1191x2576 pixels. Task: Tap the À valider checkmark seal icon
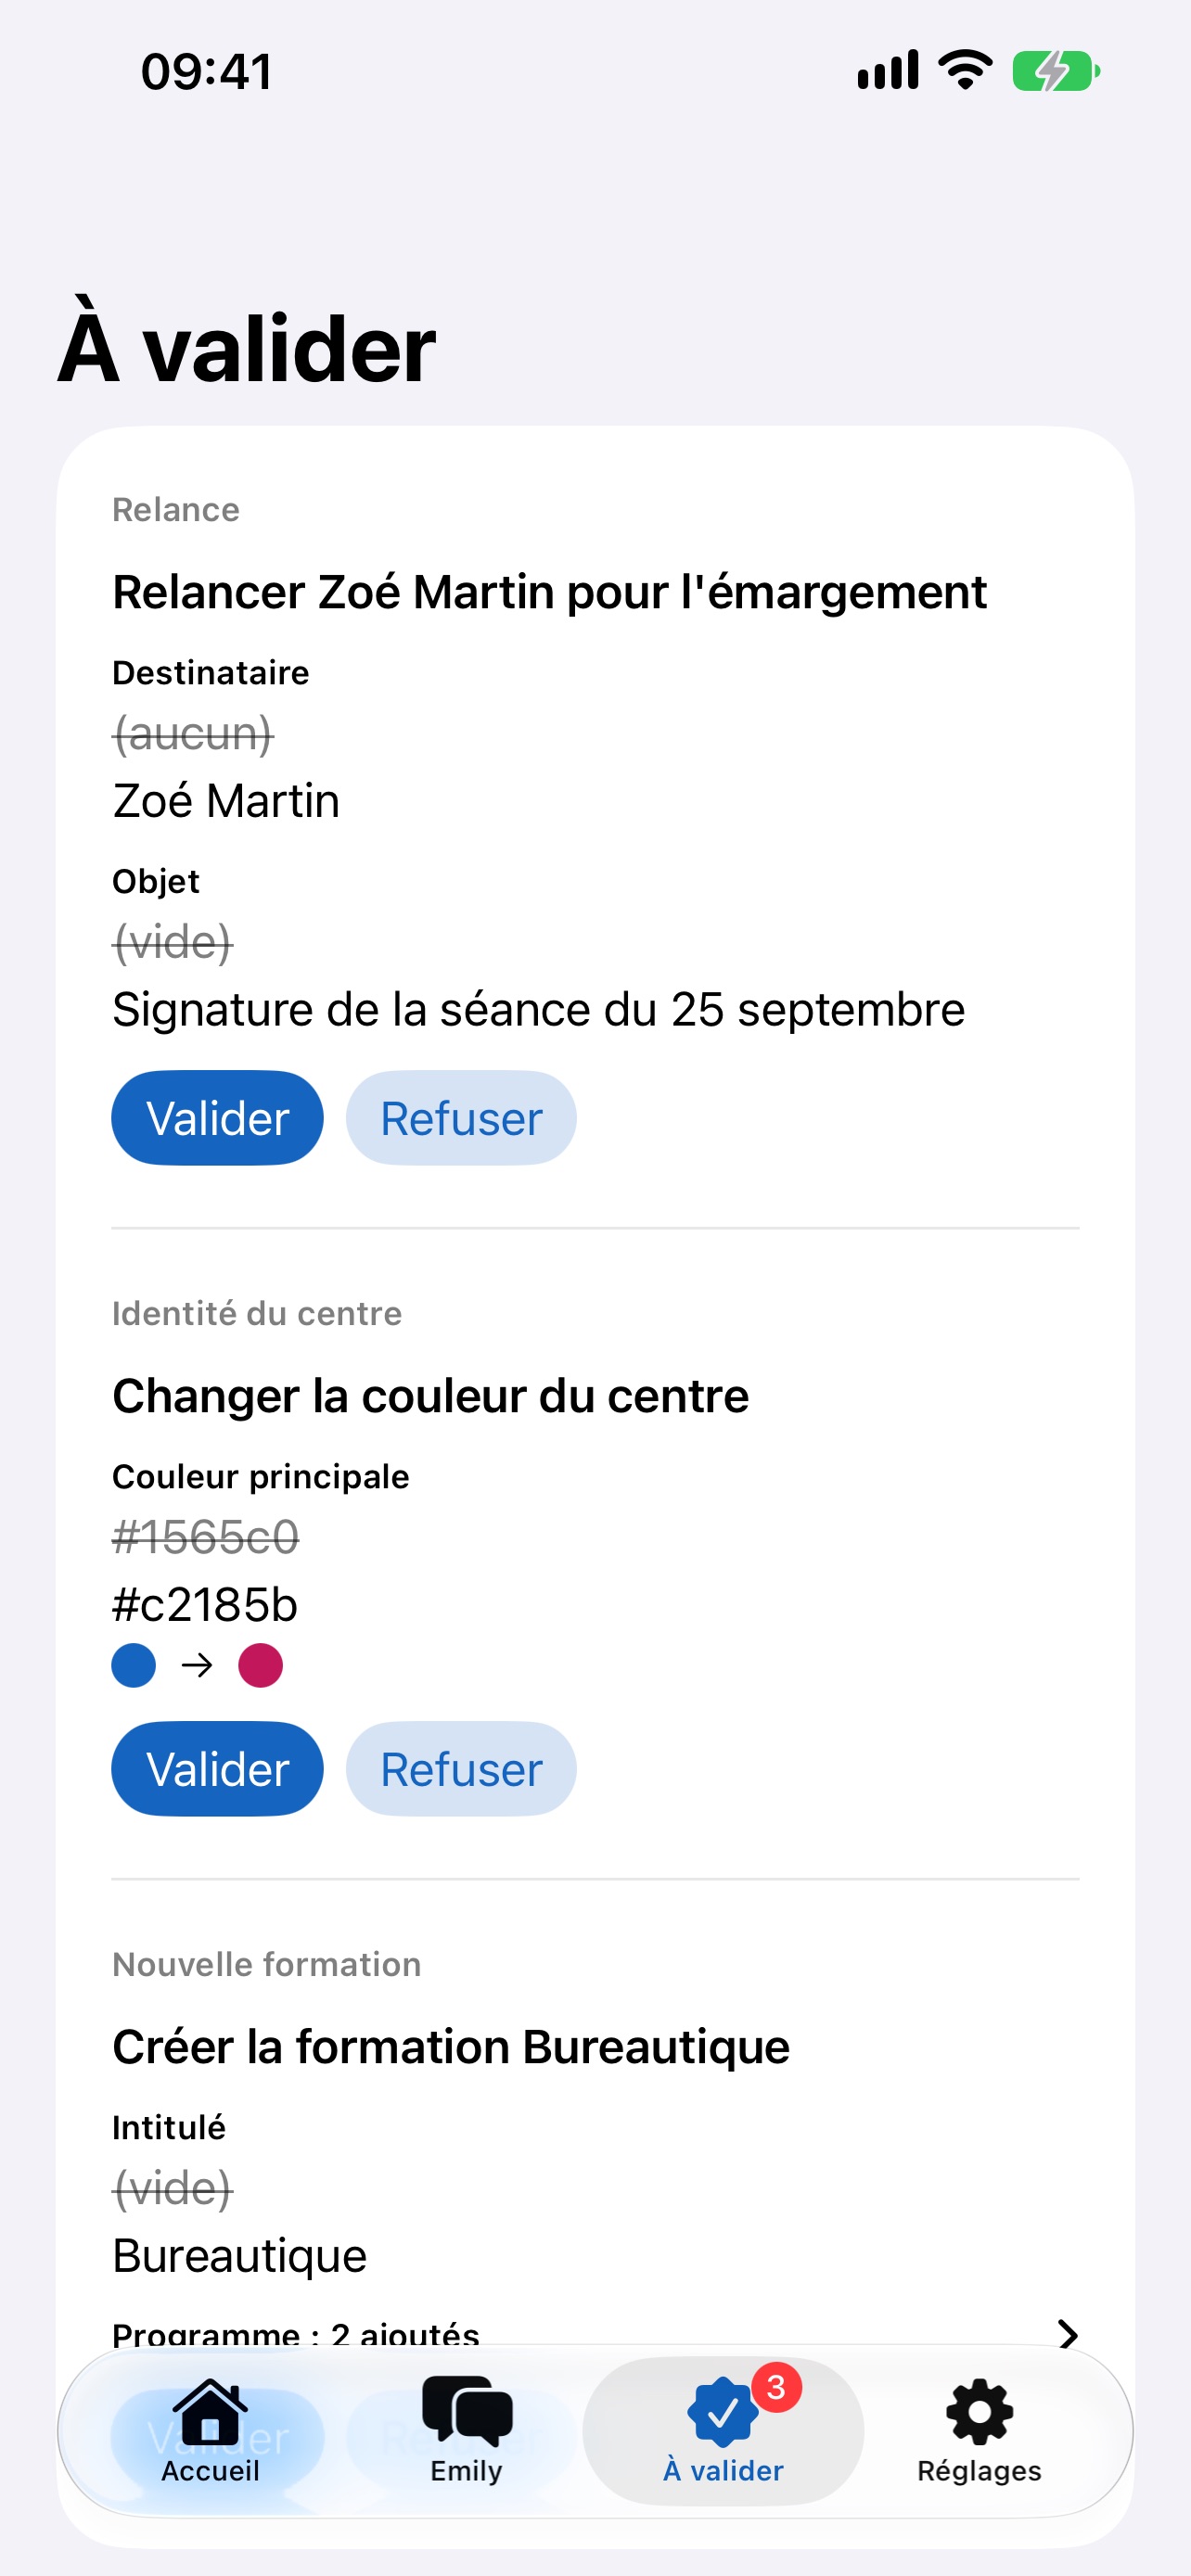click(721, 2413)
